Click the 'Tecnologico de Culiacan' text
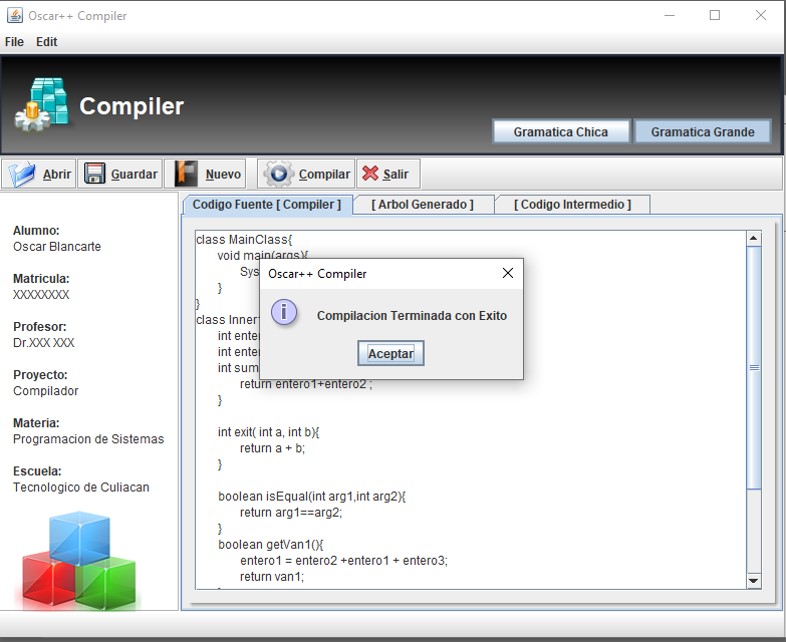Screen dimensions: 786x642 pos(81,487)
